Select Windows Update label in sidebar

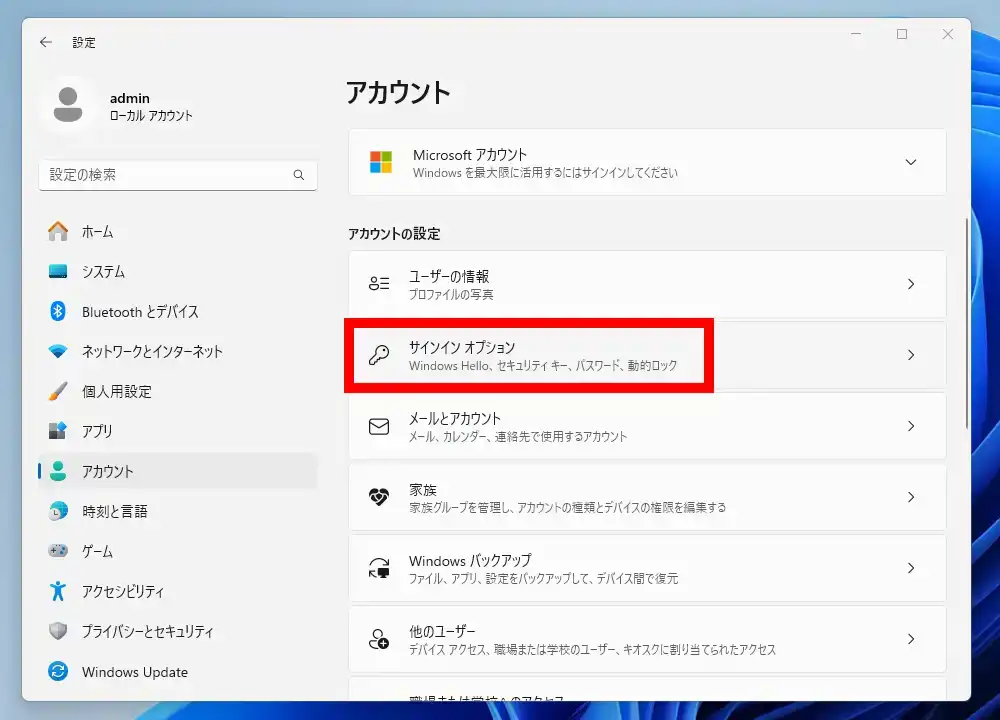[135, 672]
